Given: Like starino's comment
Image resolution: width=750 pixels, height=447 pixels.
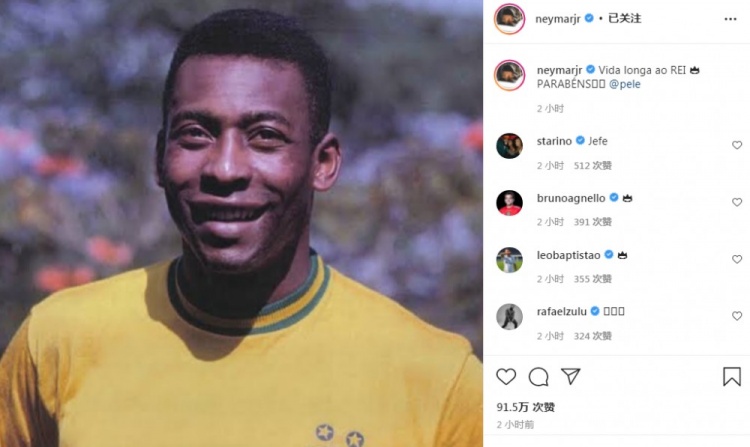Looking at the screenshot, I should point(737,145).
